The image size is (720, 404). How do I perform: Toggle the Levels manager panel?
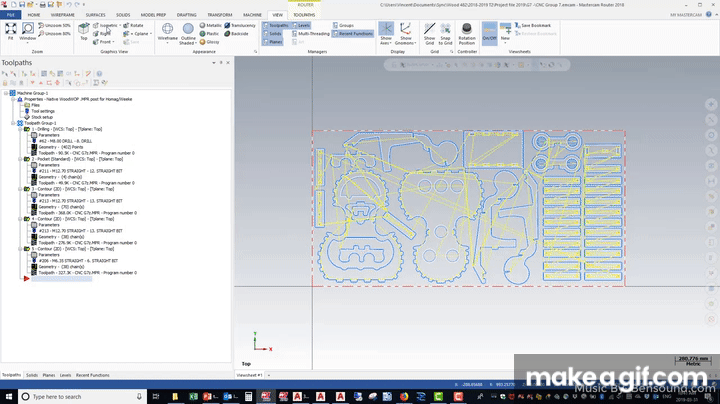303,25
